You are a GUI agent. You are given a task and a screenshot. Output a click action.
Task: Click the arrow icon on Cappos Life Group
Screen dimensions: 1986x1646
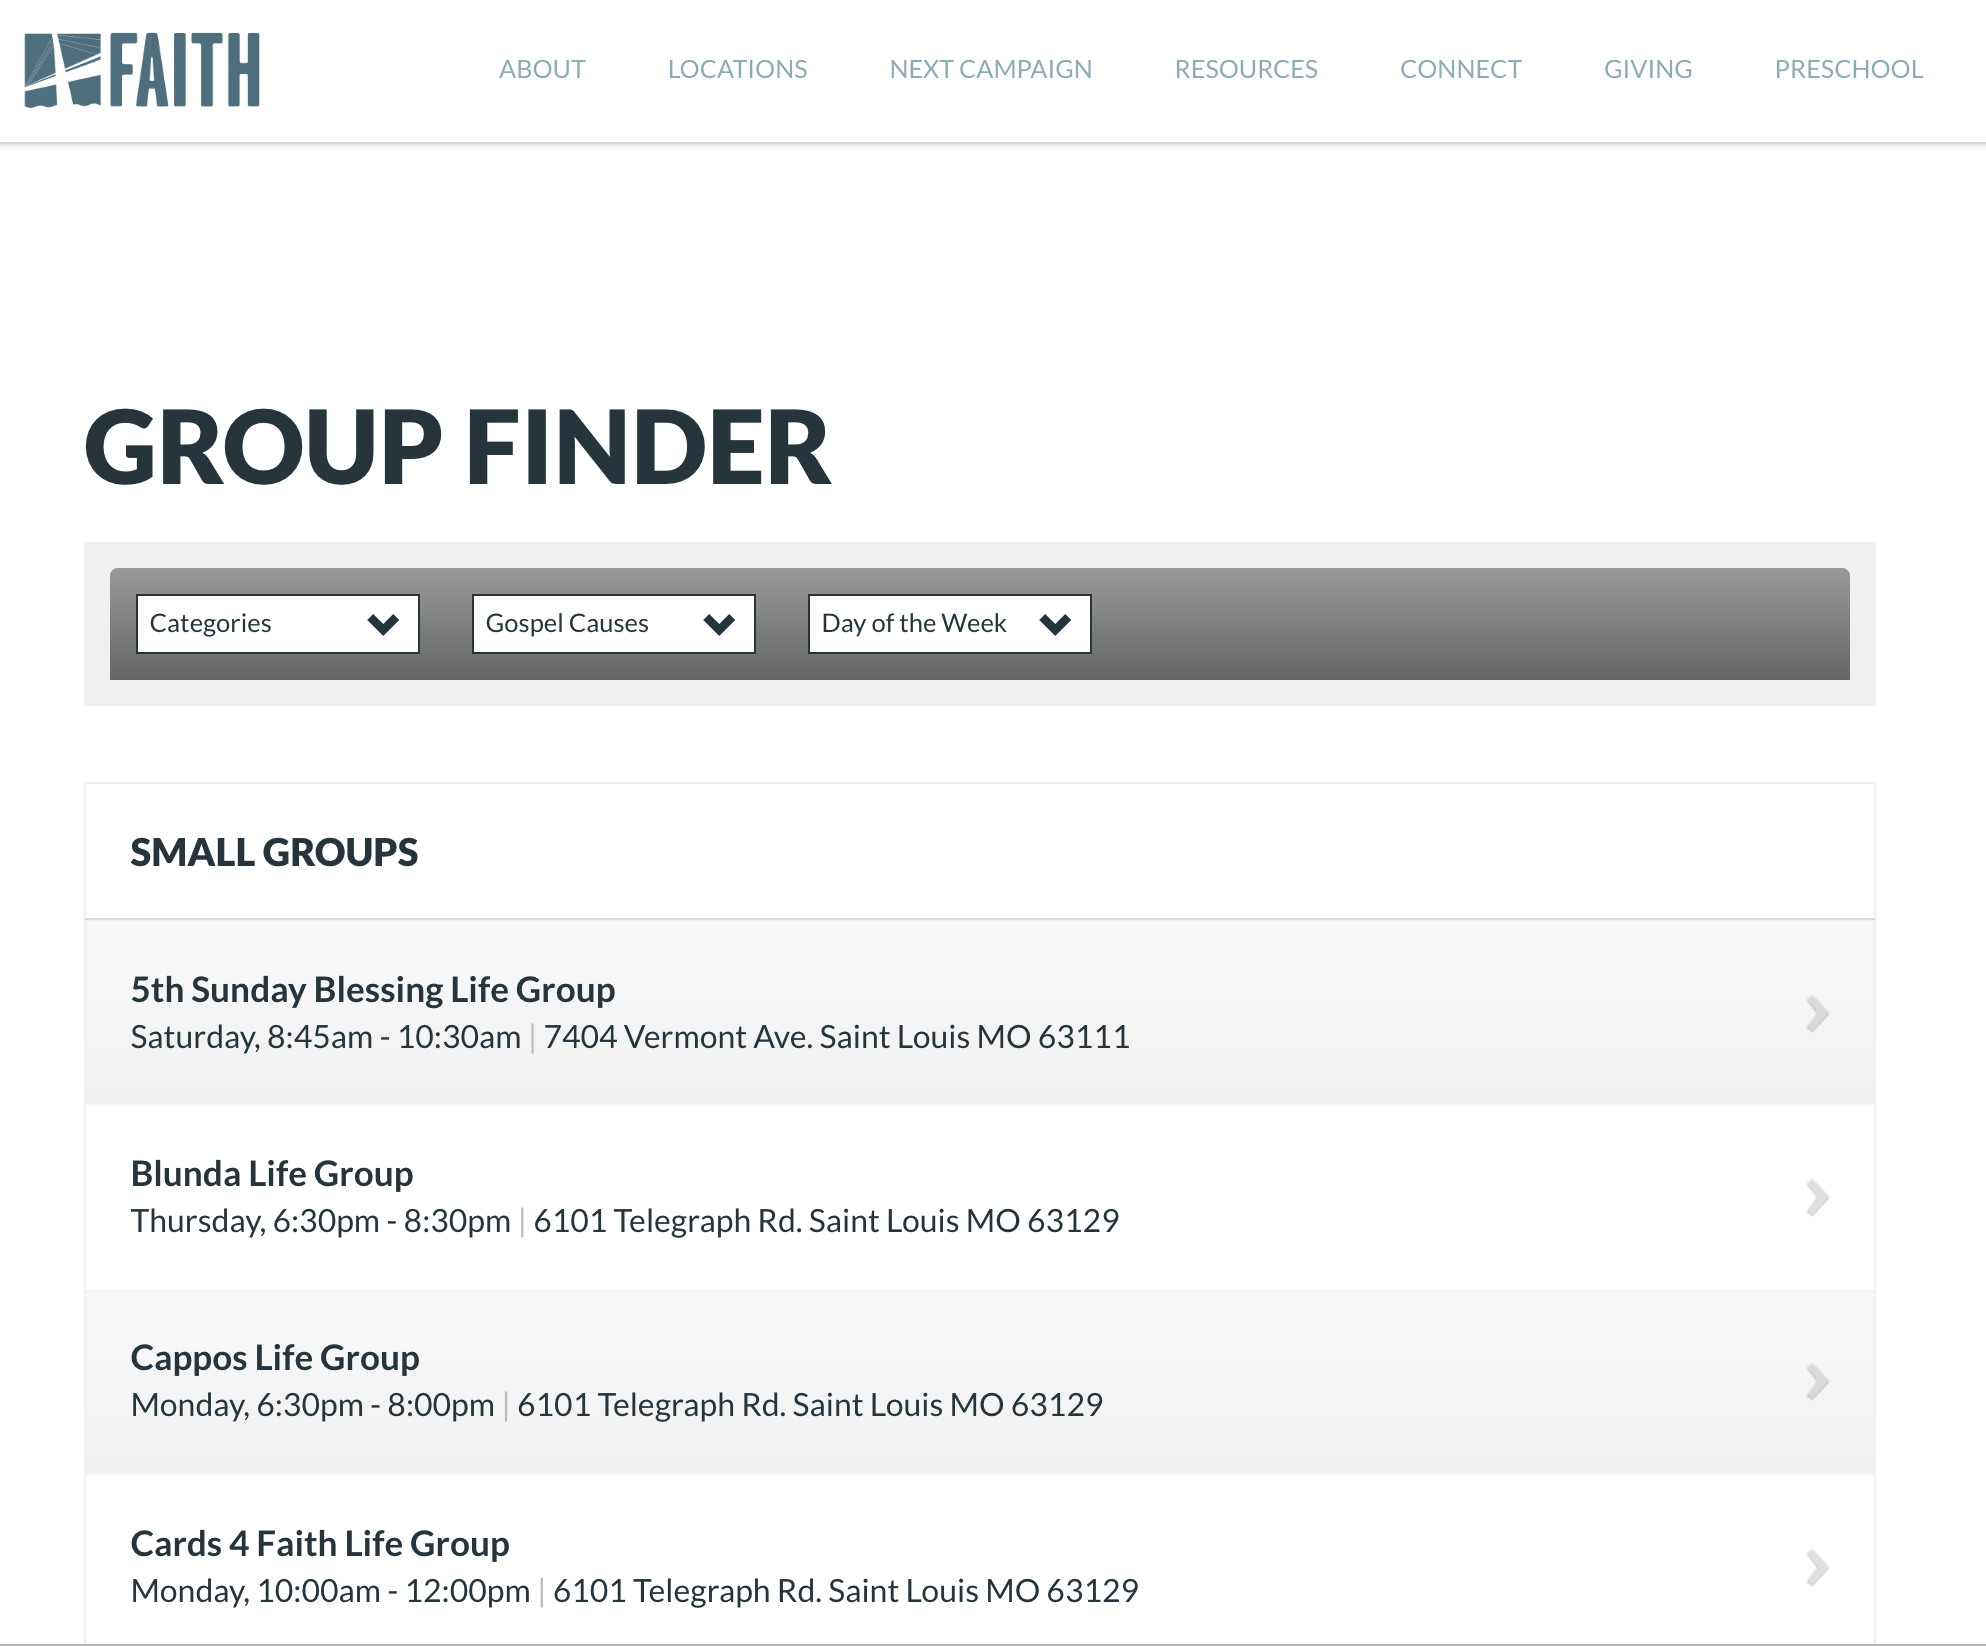1818,1380
